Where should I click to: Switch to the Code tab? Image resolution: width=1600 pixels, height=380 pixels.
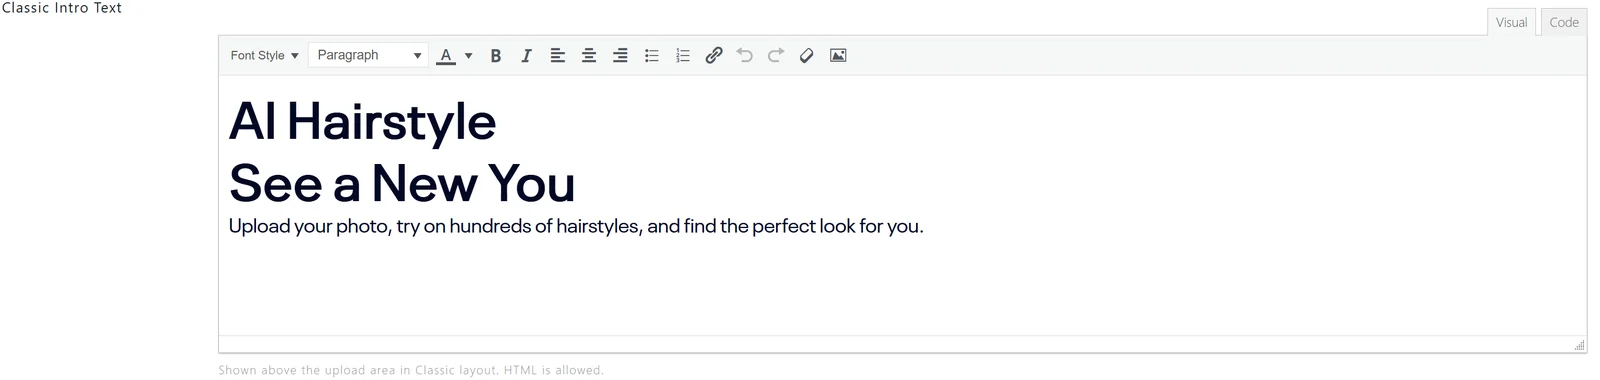coord(1564,22)
